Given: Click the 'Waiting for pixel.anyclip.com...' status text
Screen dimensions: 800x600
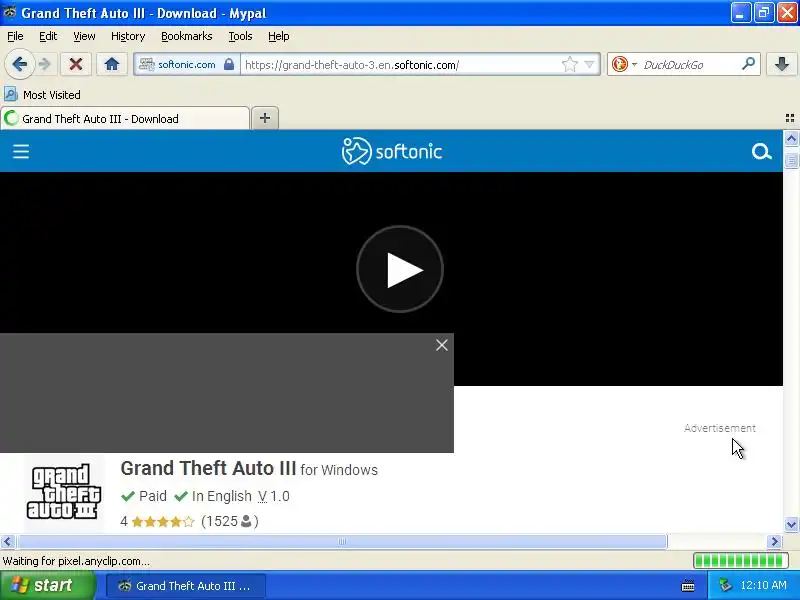Looking at the screenshot, I should coord(76,561).
